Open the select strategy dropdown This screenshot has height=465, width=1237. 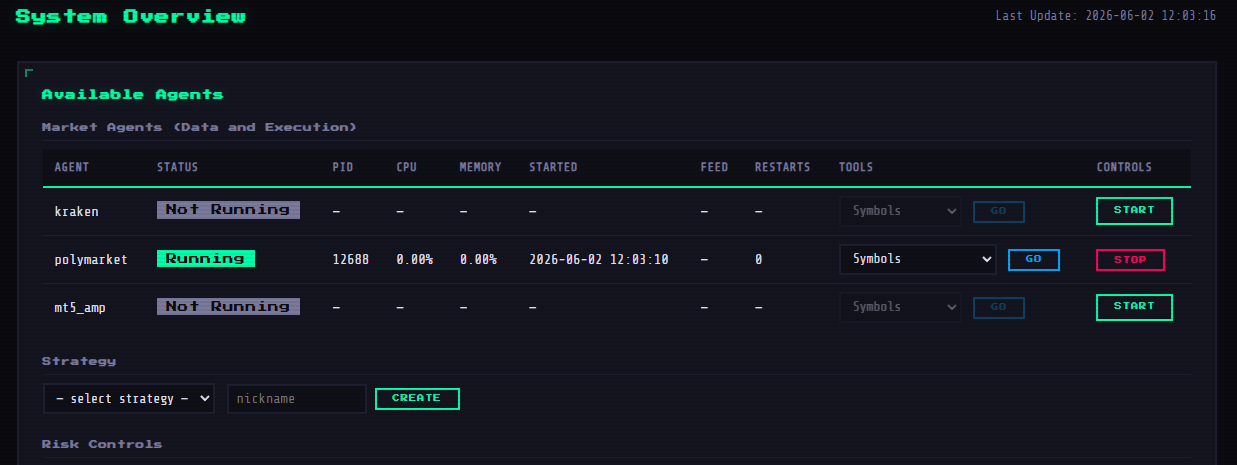(129, 399)
